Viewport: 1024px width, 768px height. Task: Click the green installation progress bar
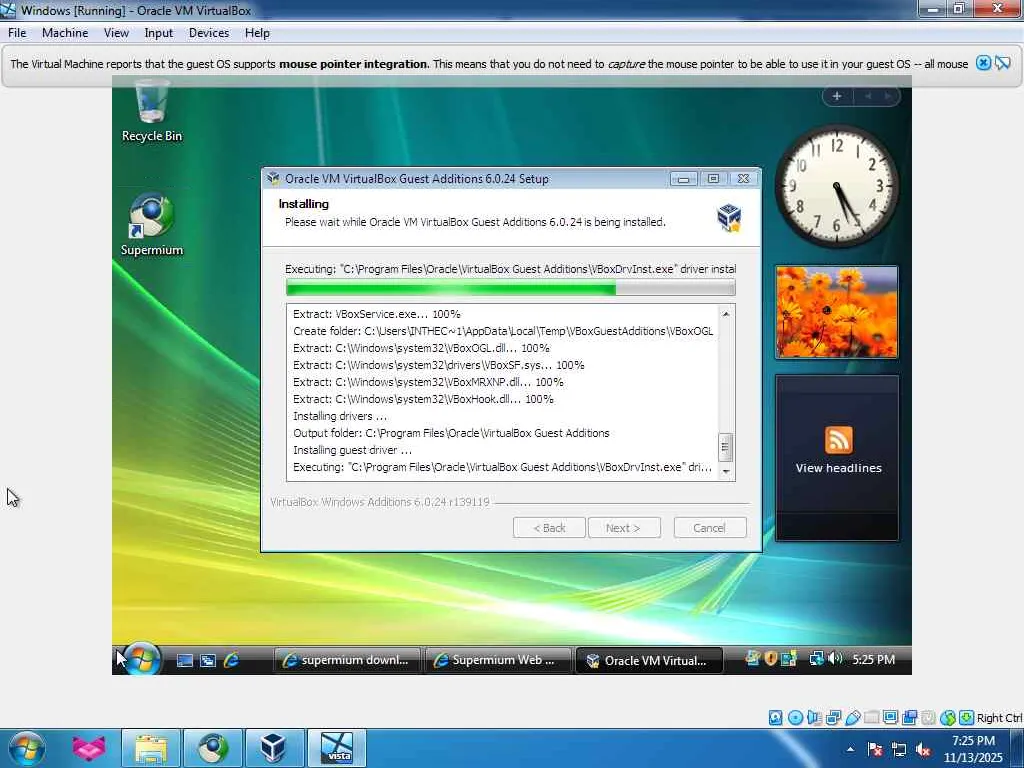coord(510,288)
